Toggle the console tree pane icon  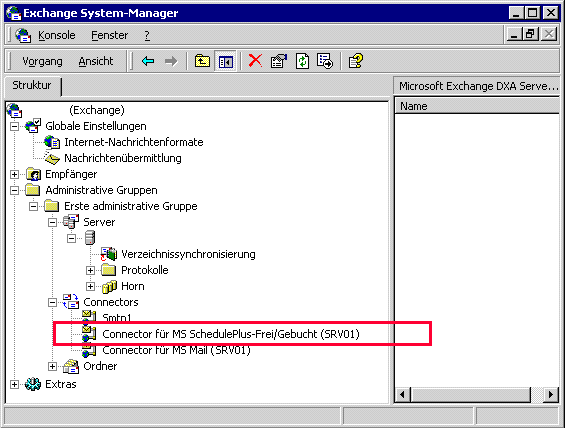click(226, 62)
